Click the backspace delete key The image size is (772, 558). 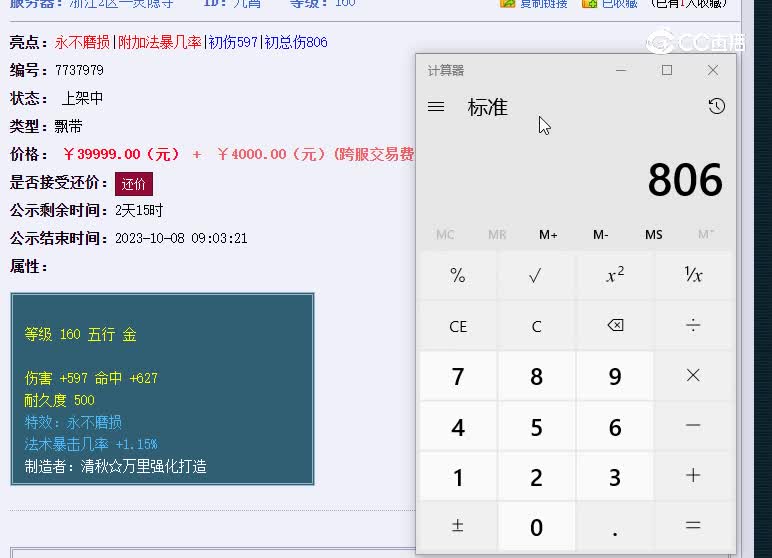614,326
